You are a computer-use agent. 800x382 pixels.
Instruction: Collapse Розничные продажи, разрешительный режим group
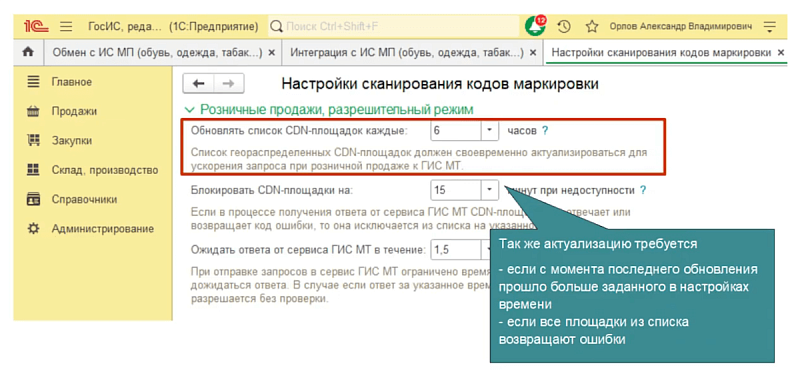190,110
